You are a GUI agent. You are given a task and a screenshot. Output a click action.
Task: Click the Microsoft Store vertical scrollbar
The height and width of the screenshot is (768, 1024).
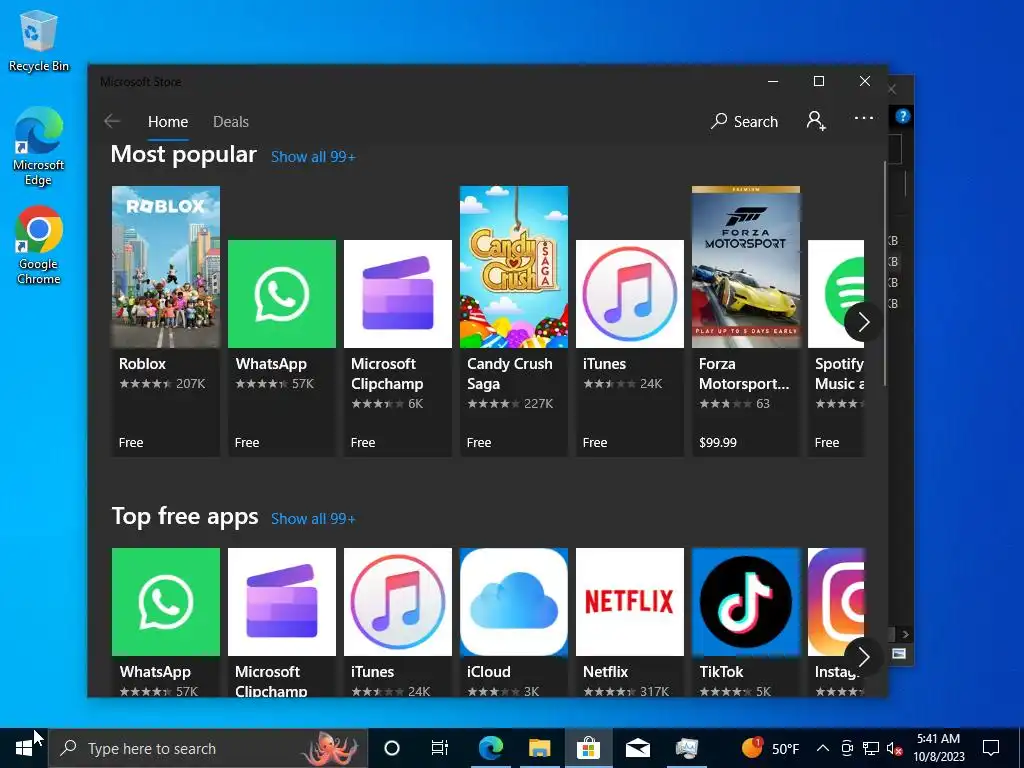(885, 274)
